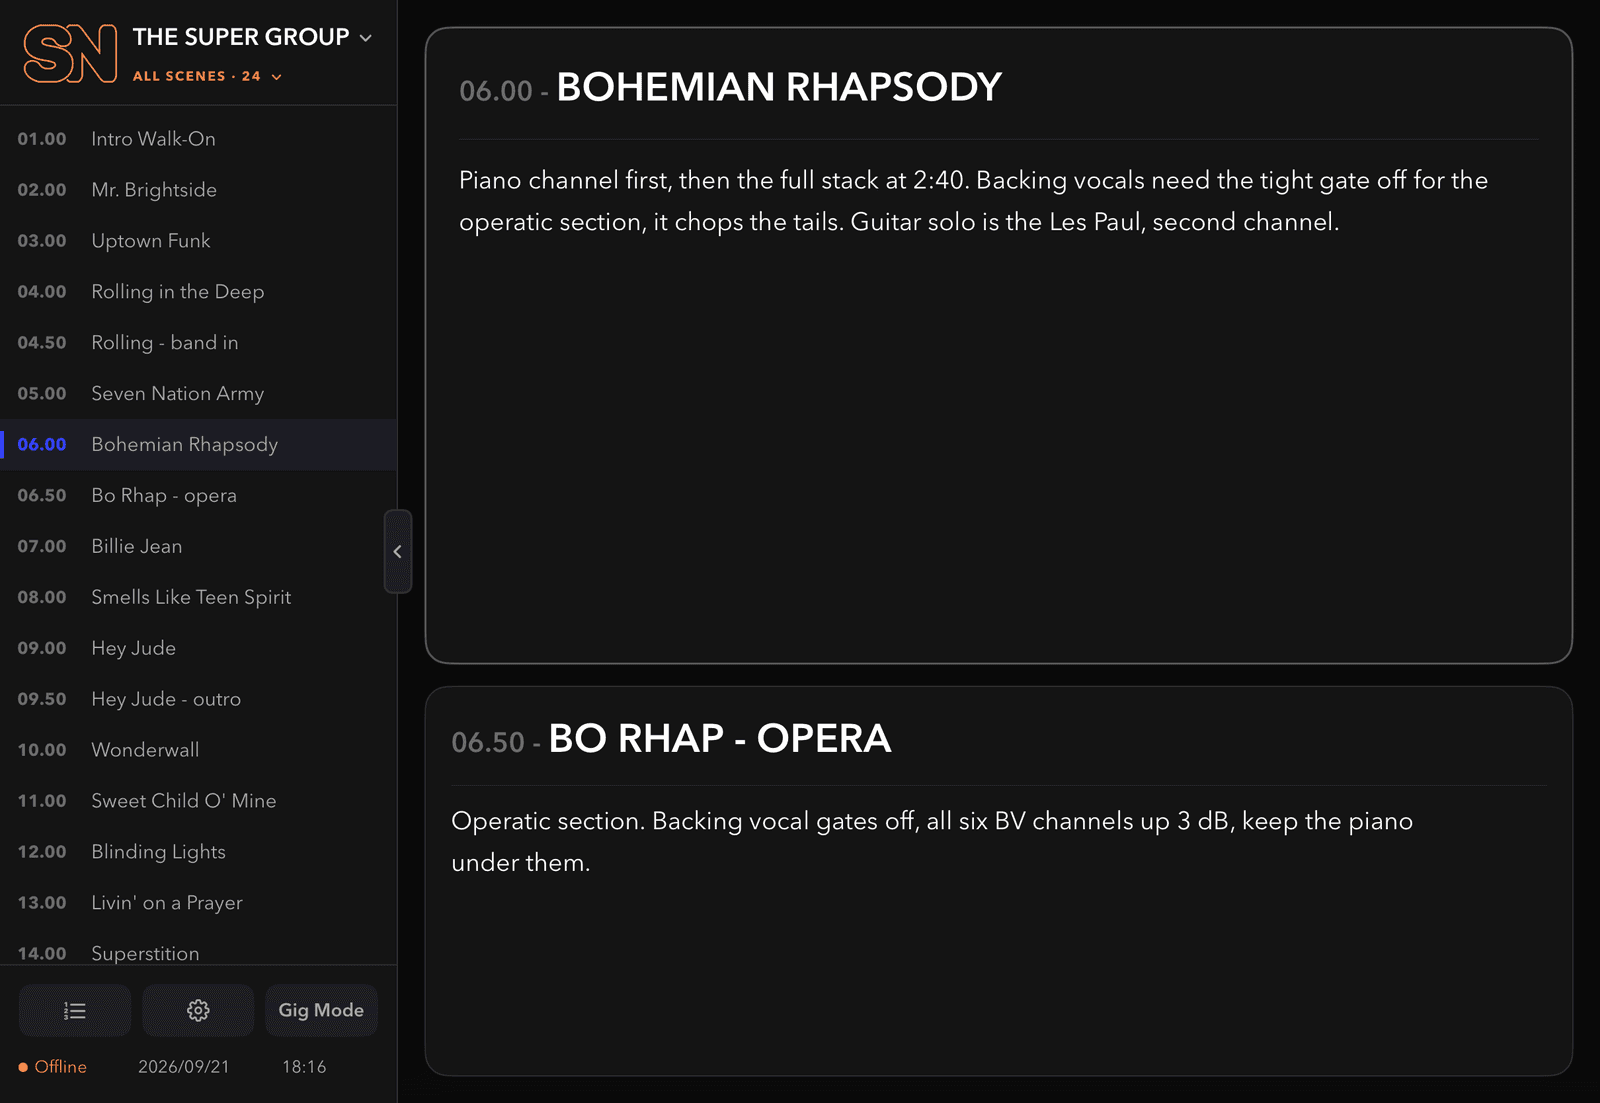Screen dimensions: 1600x1103
Task: Enable Gig Mode
Action: click(x=321, y=1010)
